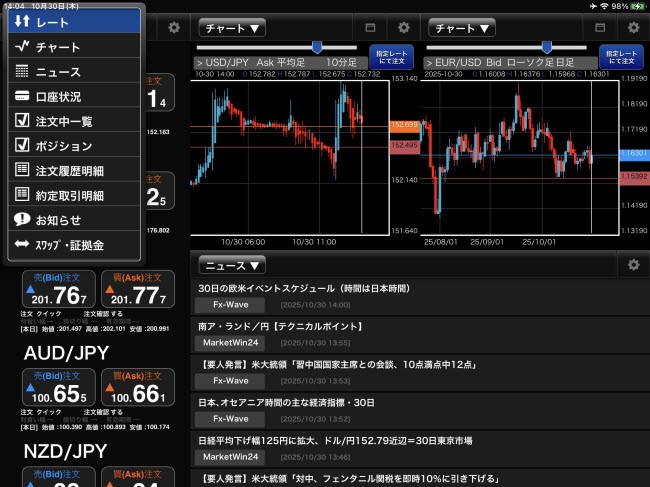
Task: Open news 30日の欧米イベントスケジュール
Action: [x=420, y=297]
